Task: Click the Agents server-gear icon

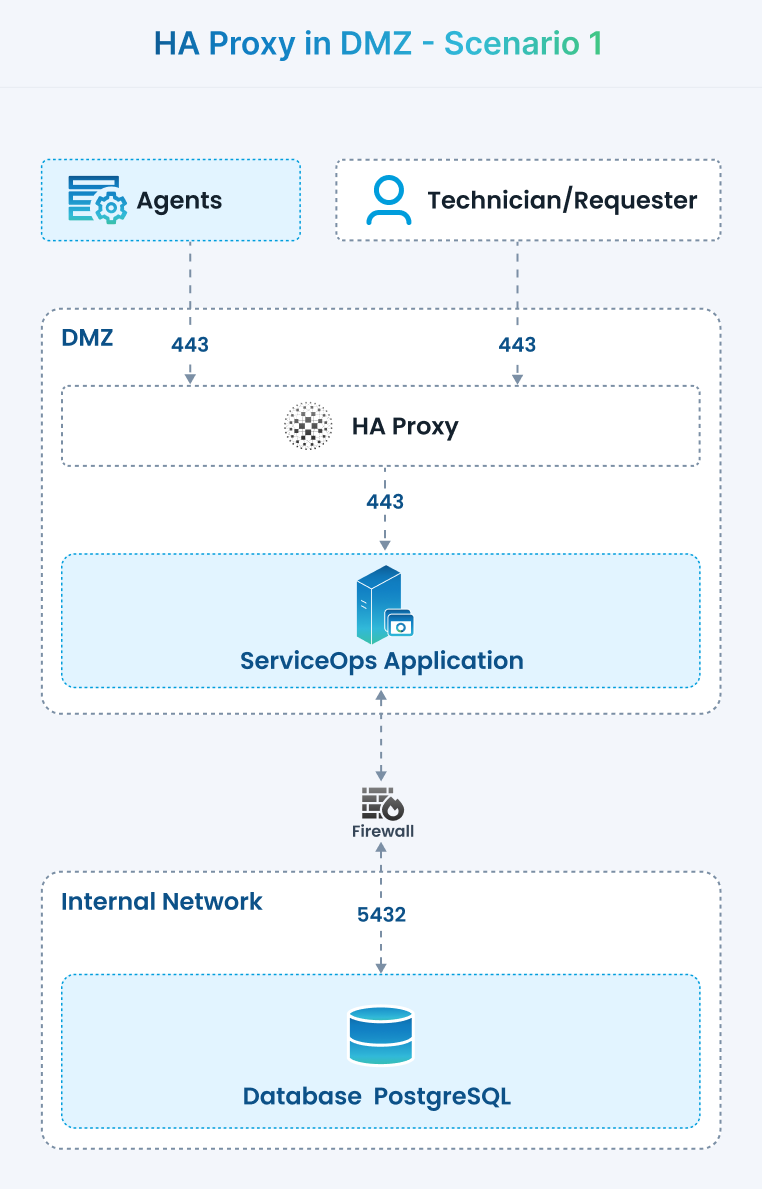Action: tap(97, 200)
